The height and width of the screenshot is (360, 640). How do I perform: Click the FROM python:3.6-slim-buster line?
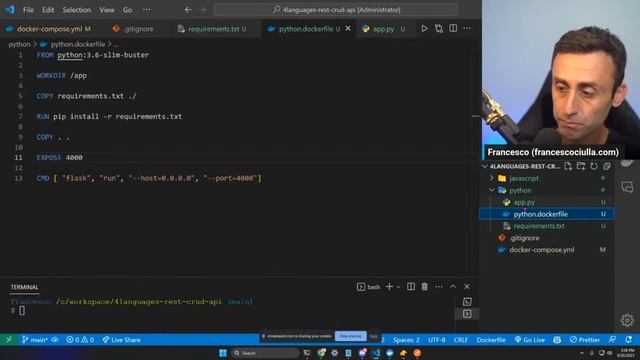click(x=93, y=55)
